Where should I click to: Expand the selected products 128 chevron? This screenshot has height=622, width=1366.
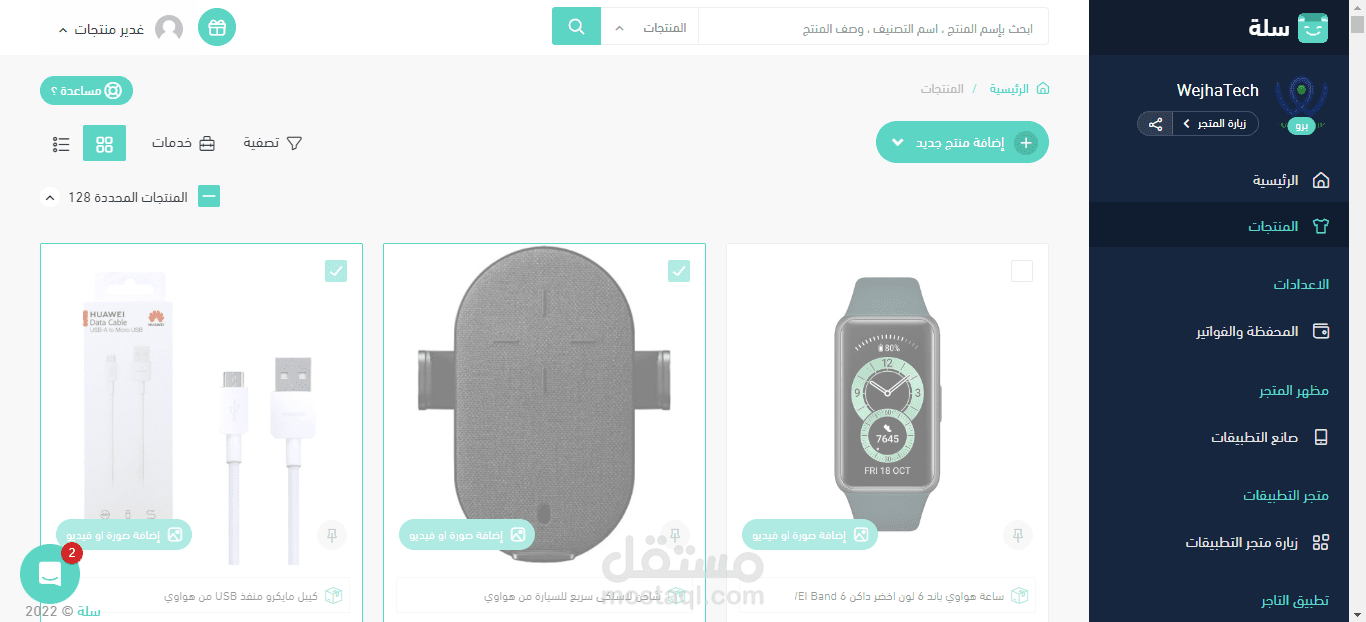pos(50,197)
